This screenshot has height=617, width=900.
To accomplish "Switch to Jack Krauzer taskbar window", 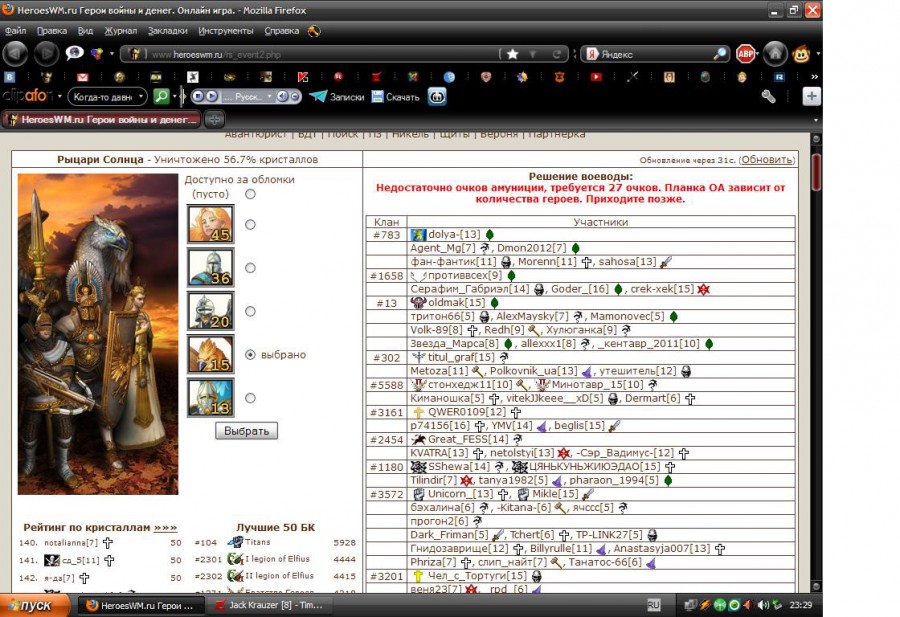I will tap(269, 606).
